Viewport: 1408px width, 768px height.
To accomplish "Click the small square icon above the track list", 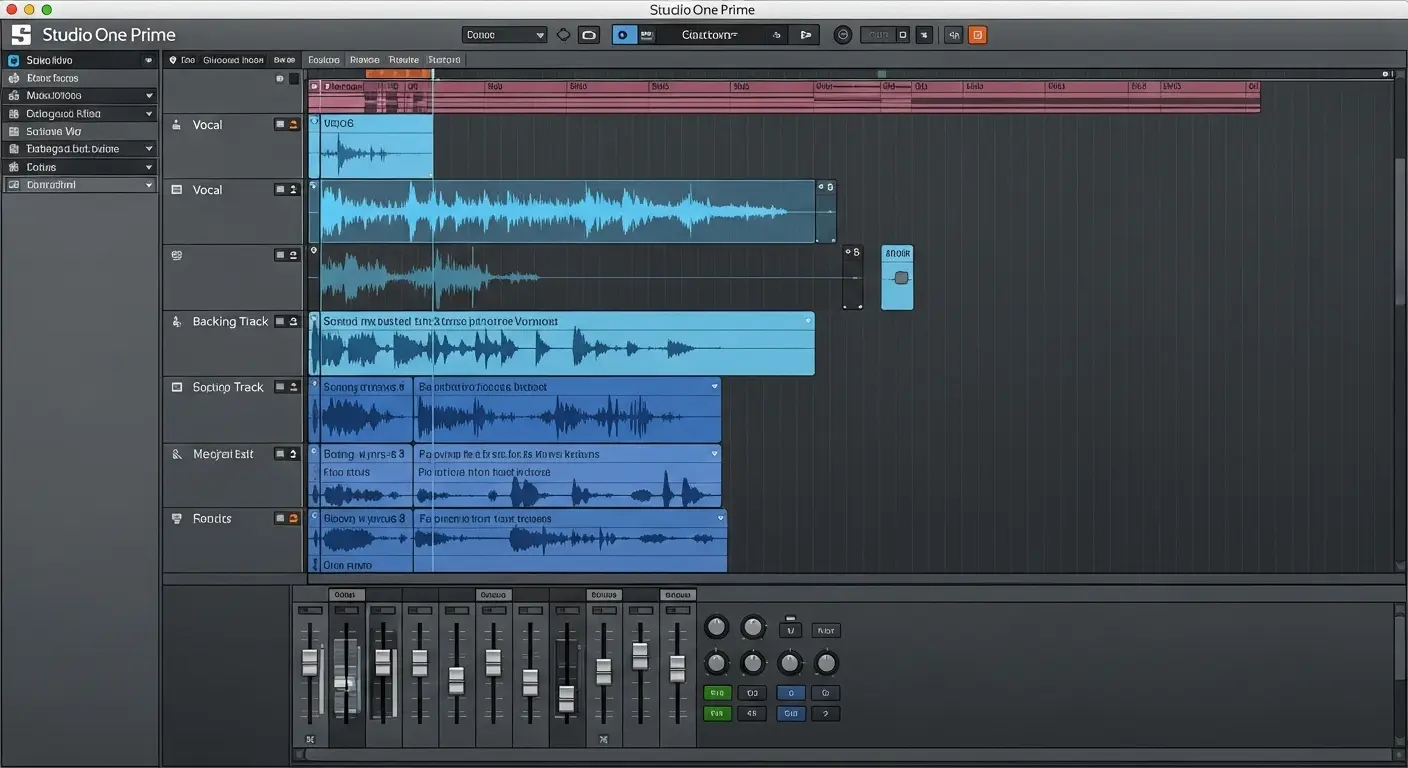I will coord(294,78).
